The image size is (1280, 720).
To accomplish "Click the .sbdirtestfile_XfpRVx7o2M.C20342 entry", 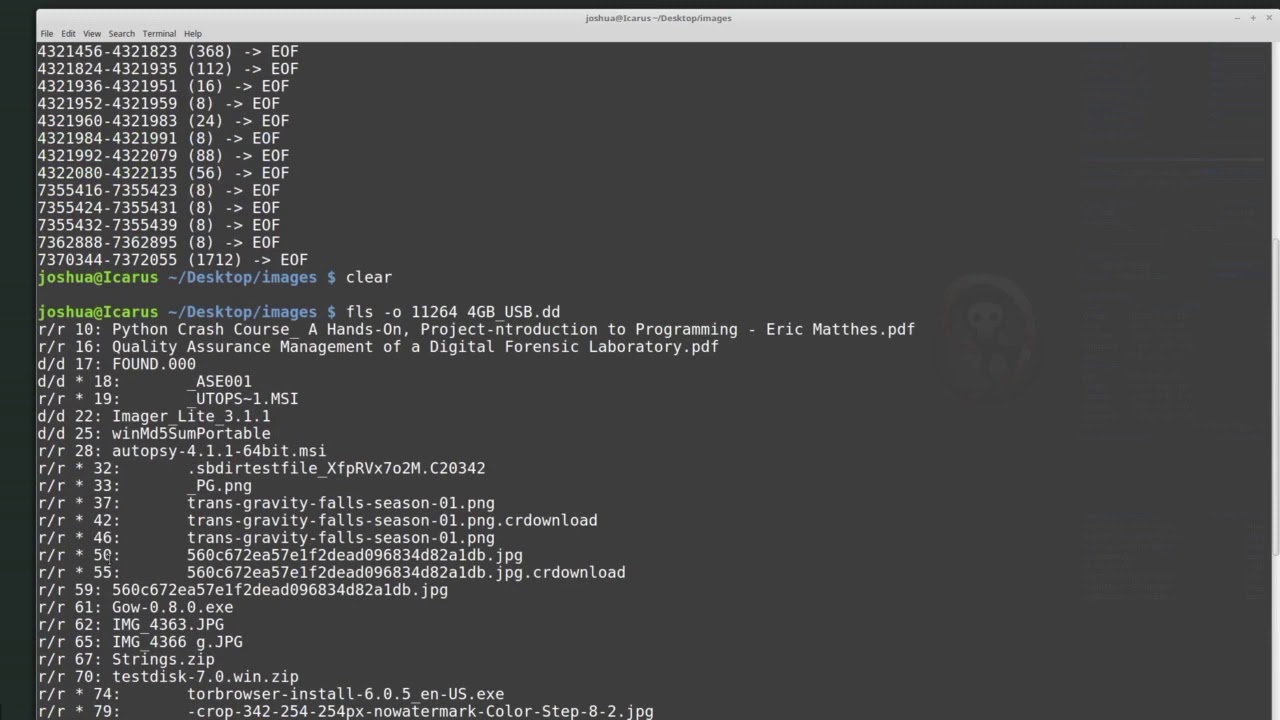I will [262, 468].
